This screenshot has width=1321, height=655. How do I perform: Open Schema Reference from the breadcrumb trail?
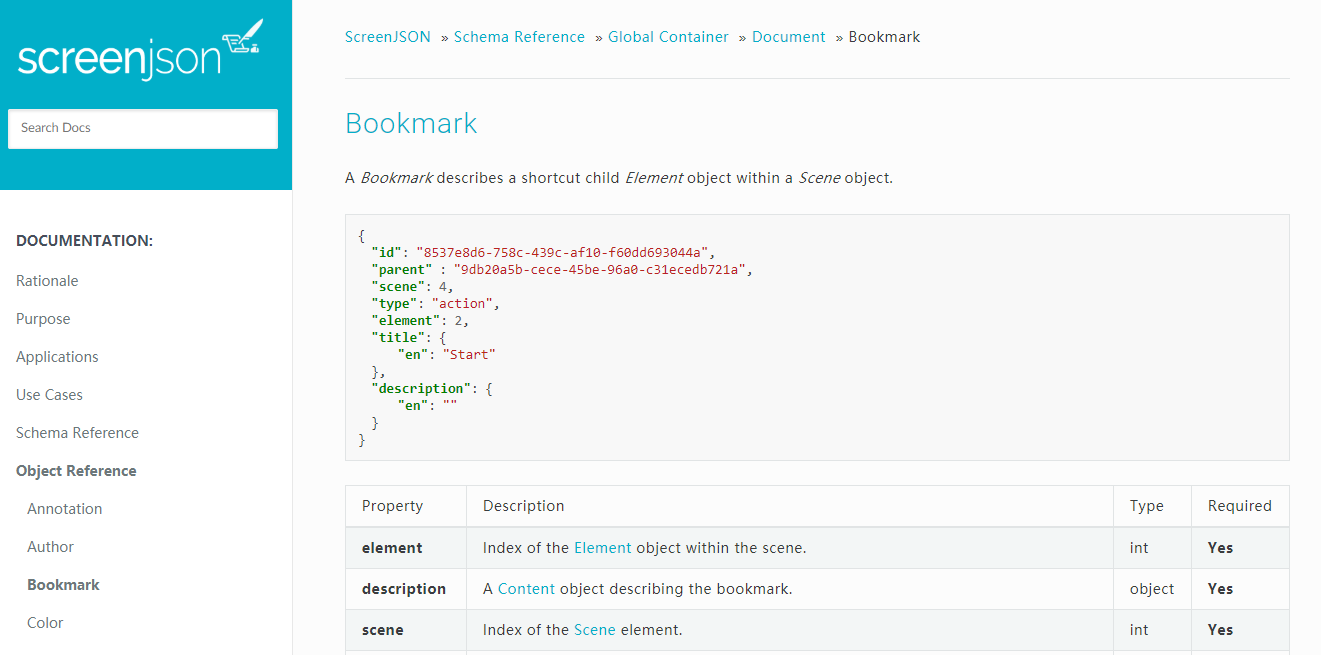pos(519,36)
